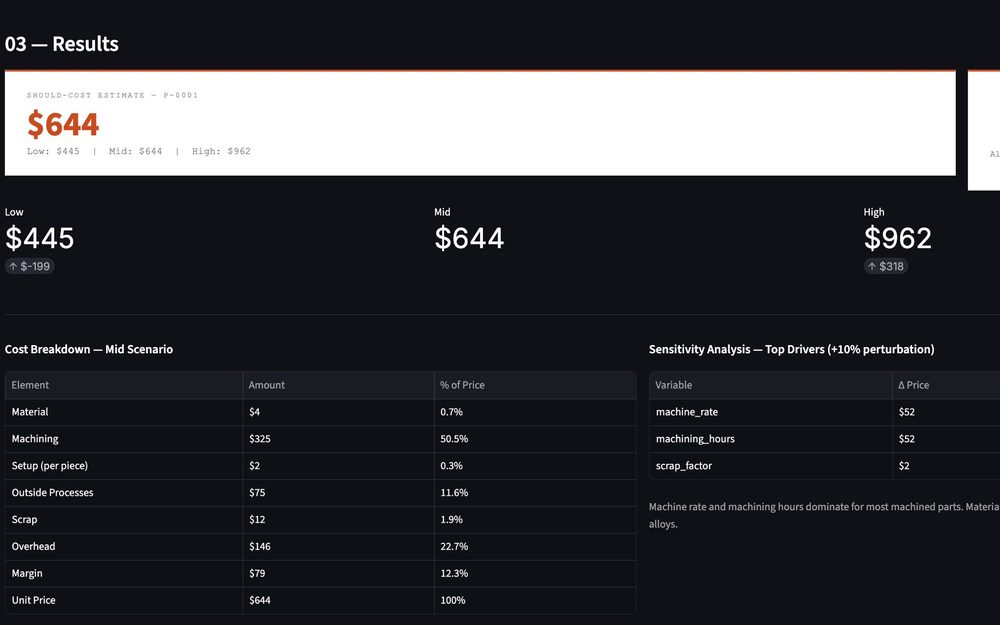Select the SHOULD-COST ESTIMATE – P-0001 label
1000x625 pixels.
[x=112, y=95]
